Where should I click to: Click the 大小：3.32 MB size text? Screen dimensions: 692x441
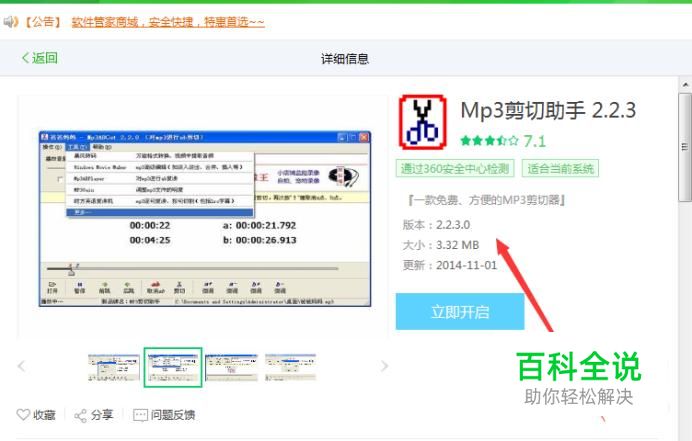coord(440,245)
